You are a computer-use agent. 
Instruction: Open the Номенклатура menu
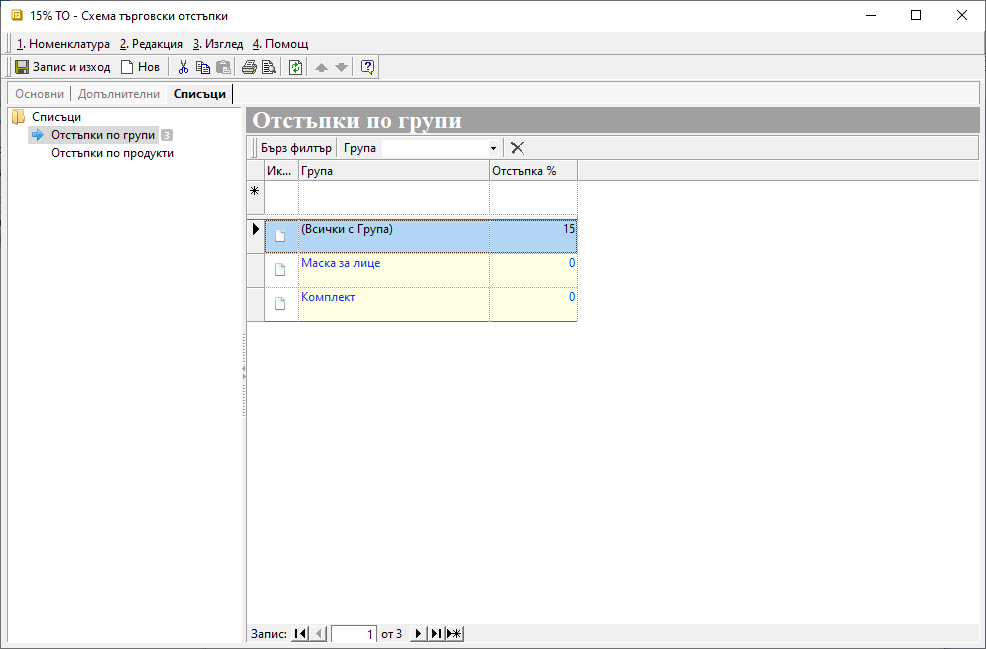pyautogui.click(x=63, y=44)
